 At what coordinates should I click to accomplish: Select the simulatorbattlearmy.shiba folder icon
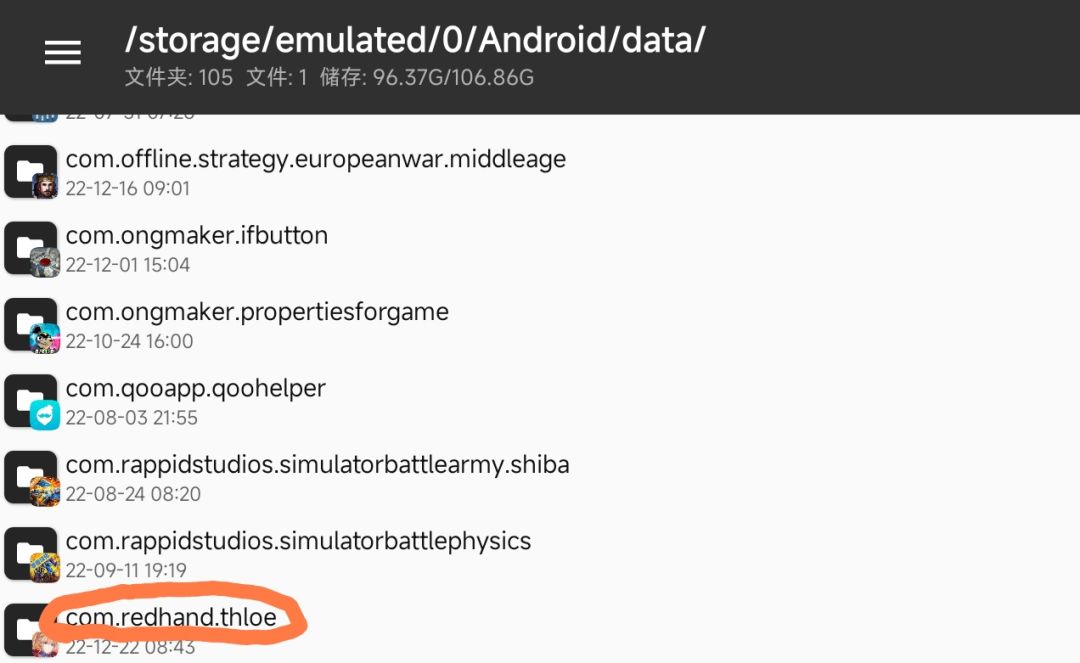click(30, 478)
